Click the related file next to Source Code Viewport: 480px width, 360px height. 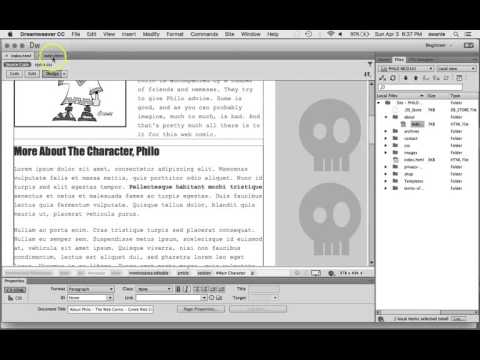44,64
